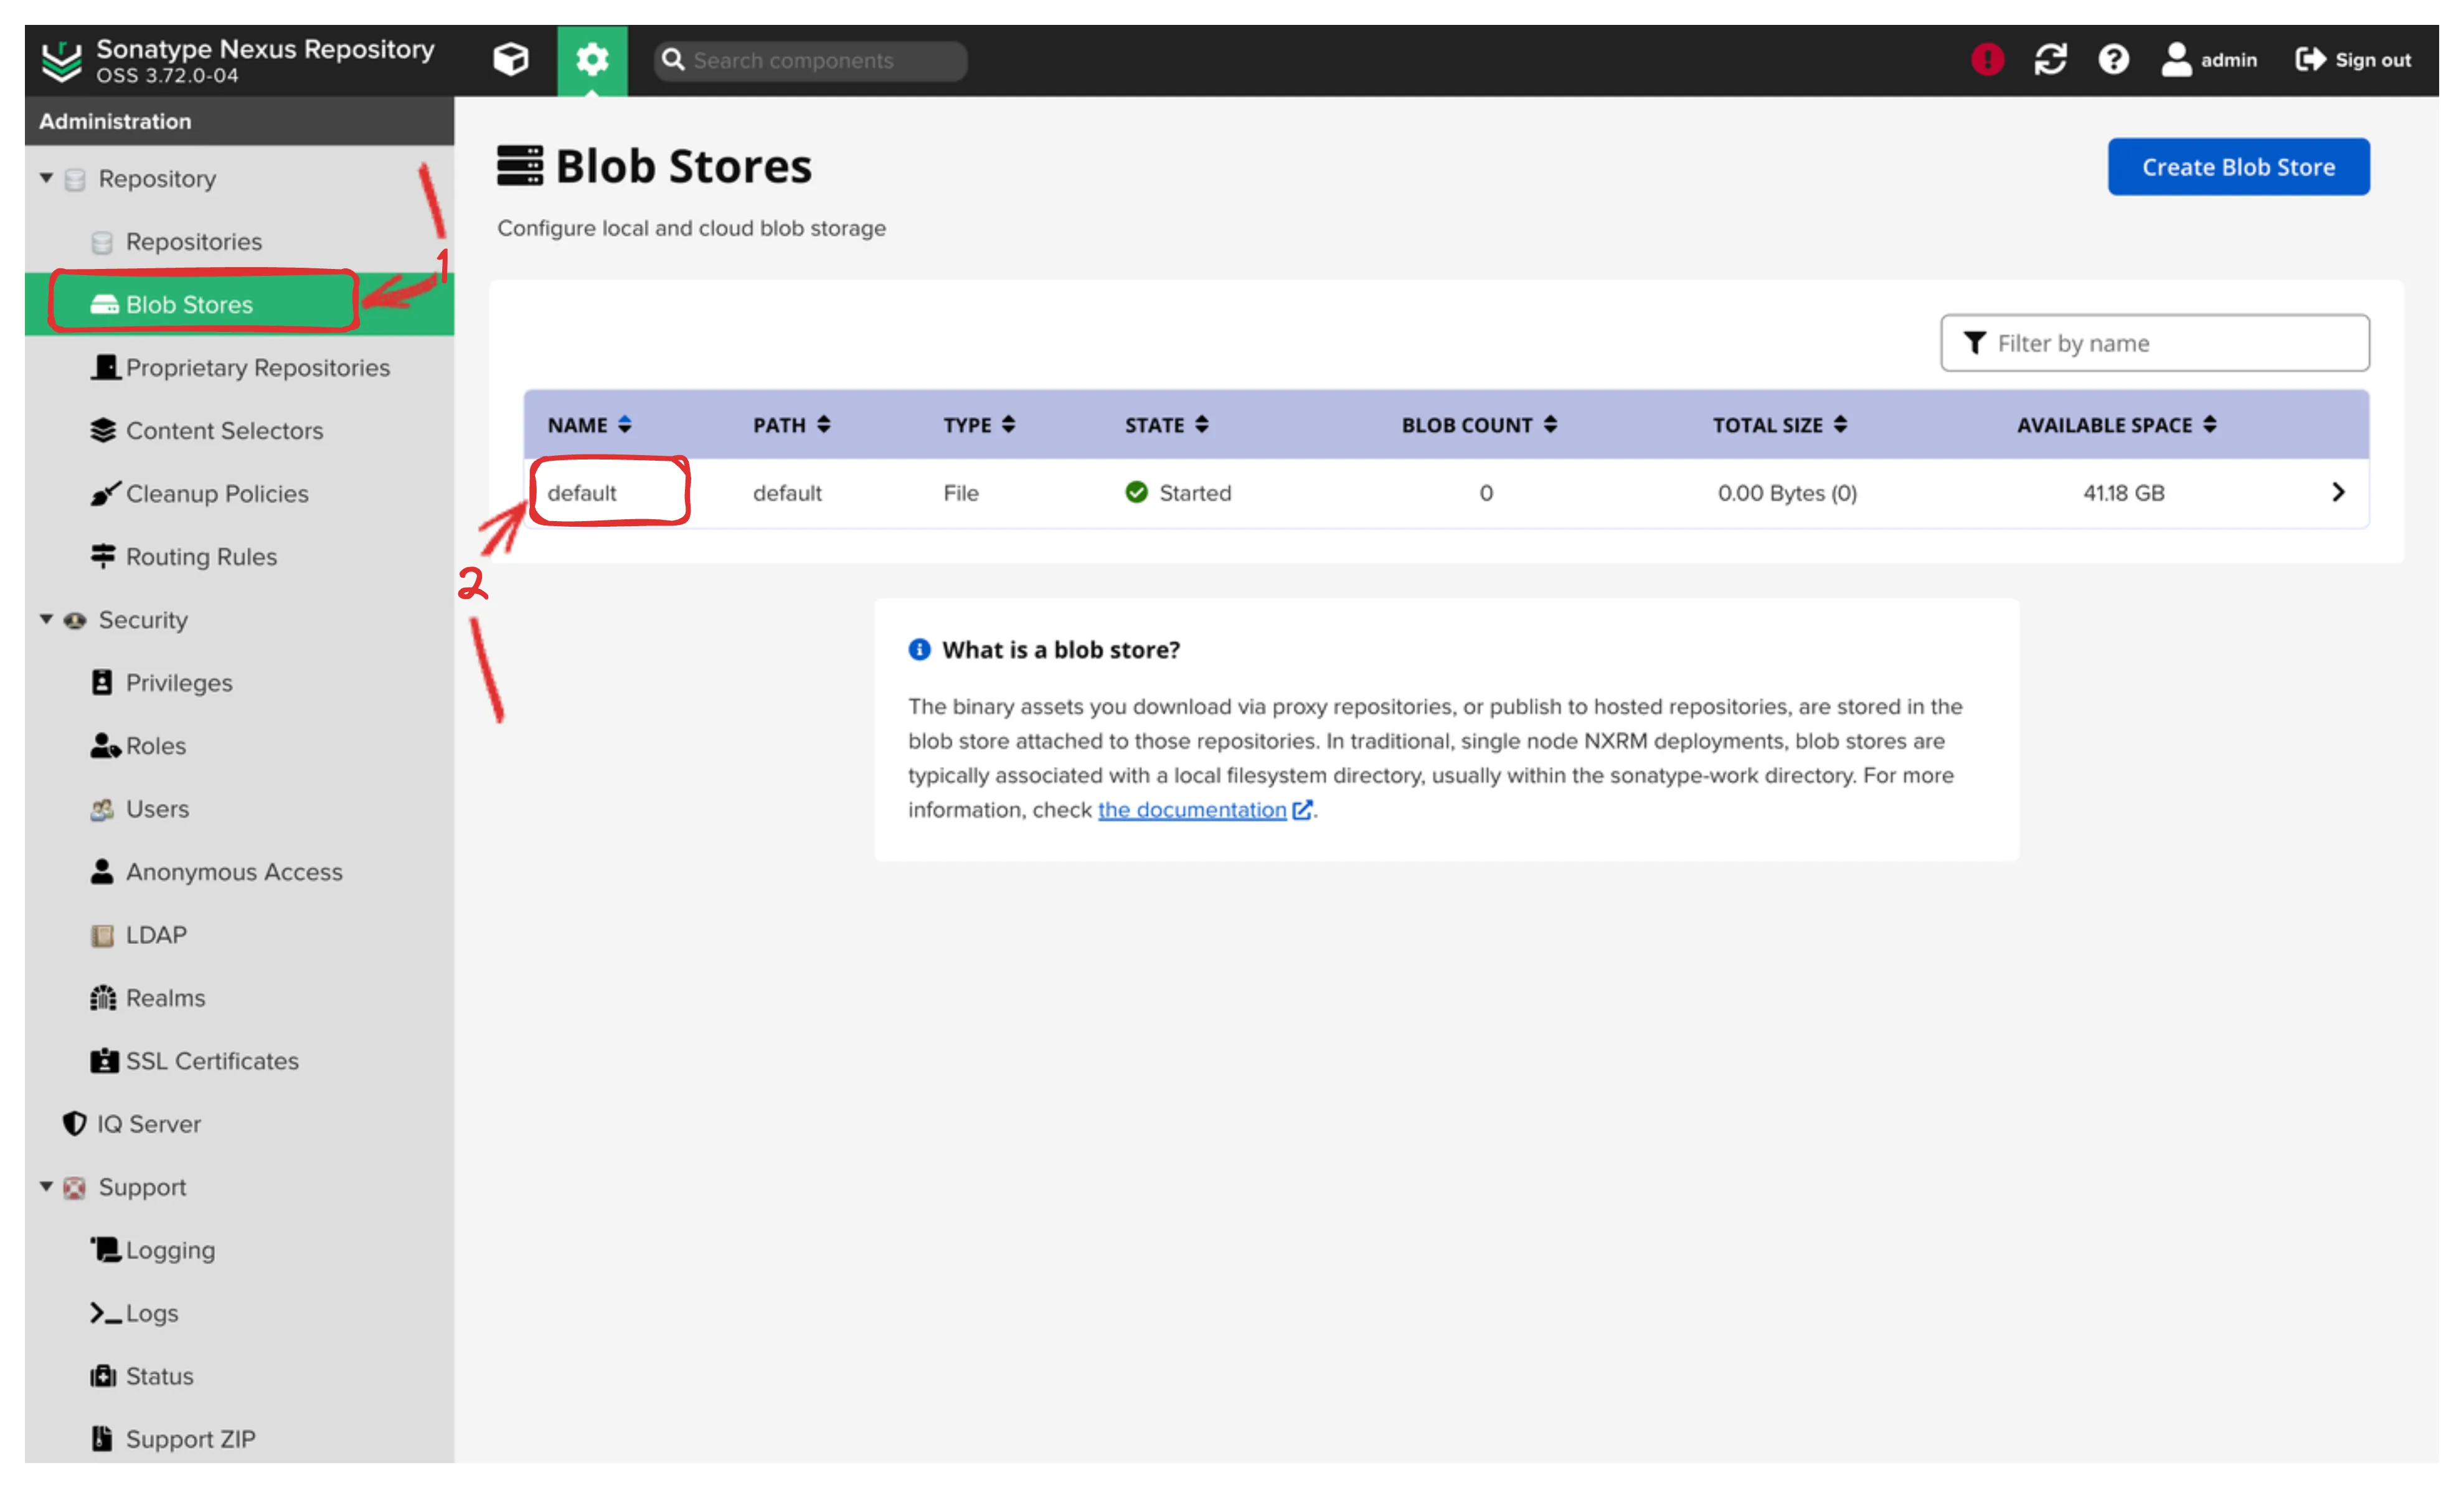
Task: Open Anonymous Access settings
Action: click(x=234, y=872)
